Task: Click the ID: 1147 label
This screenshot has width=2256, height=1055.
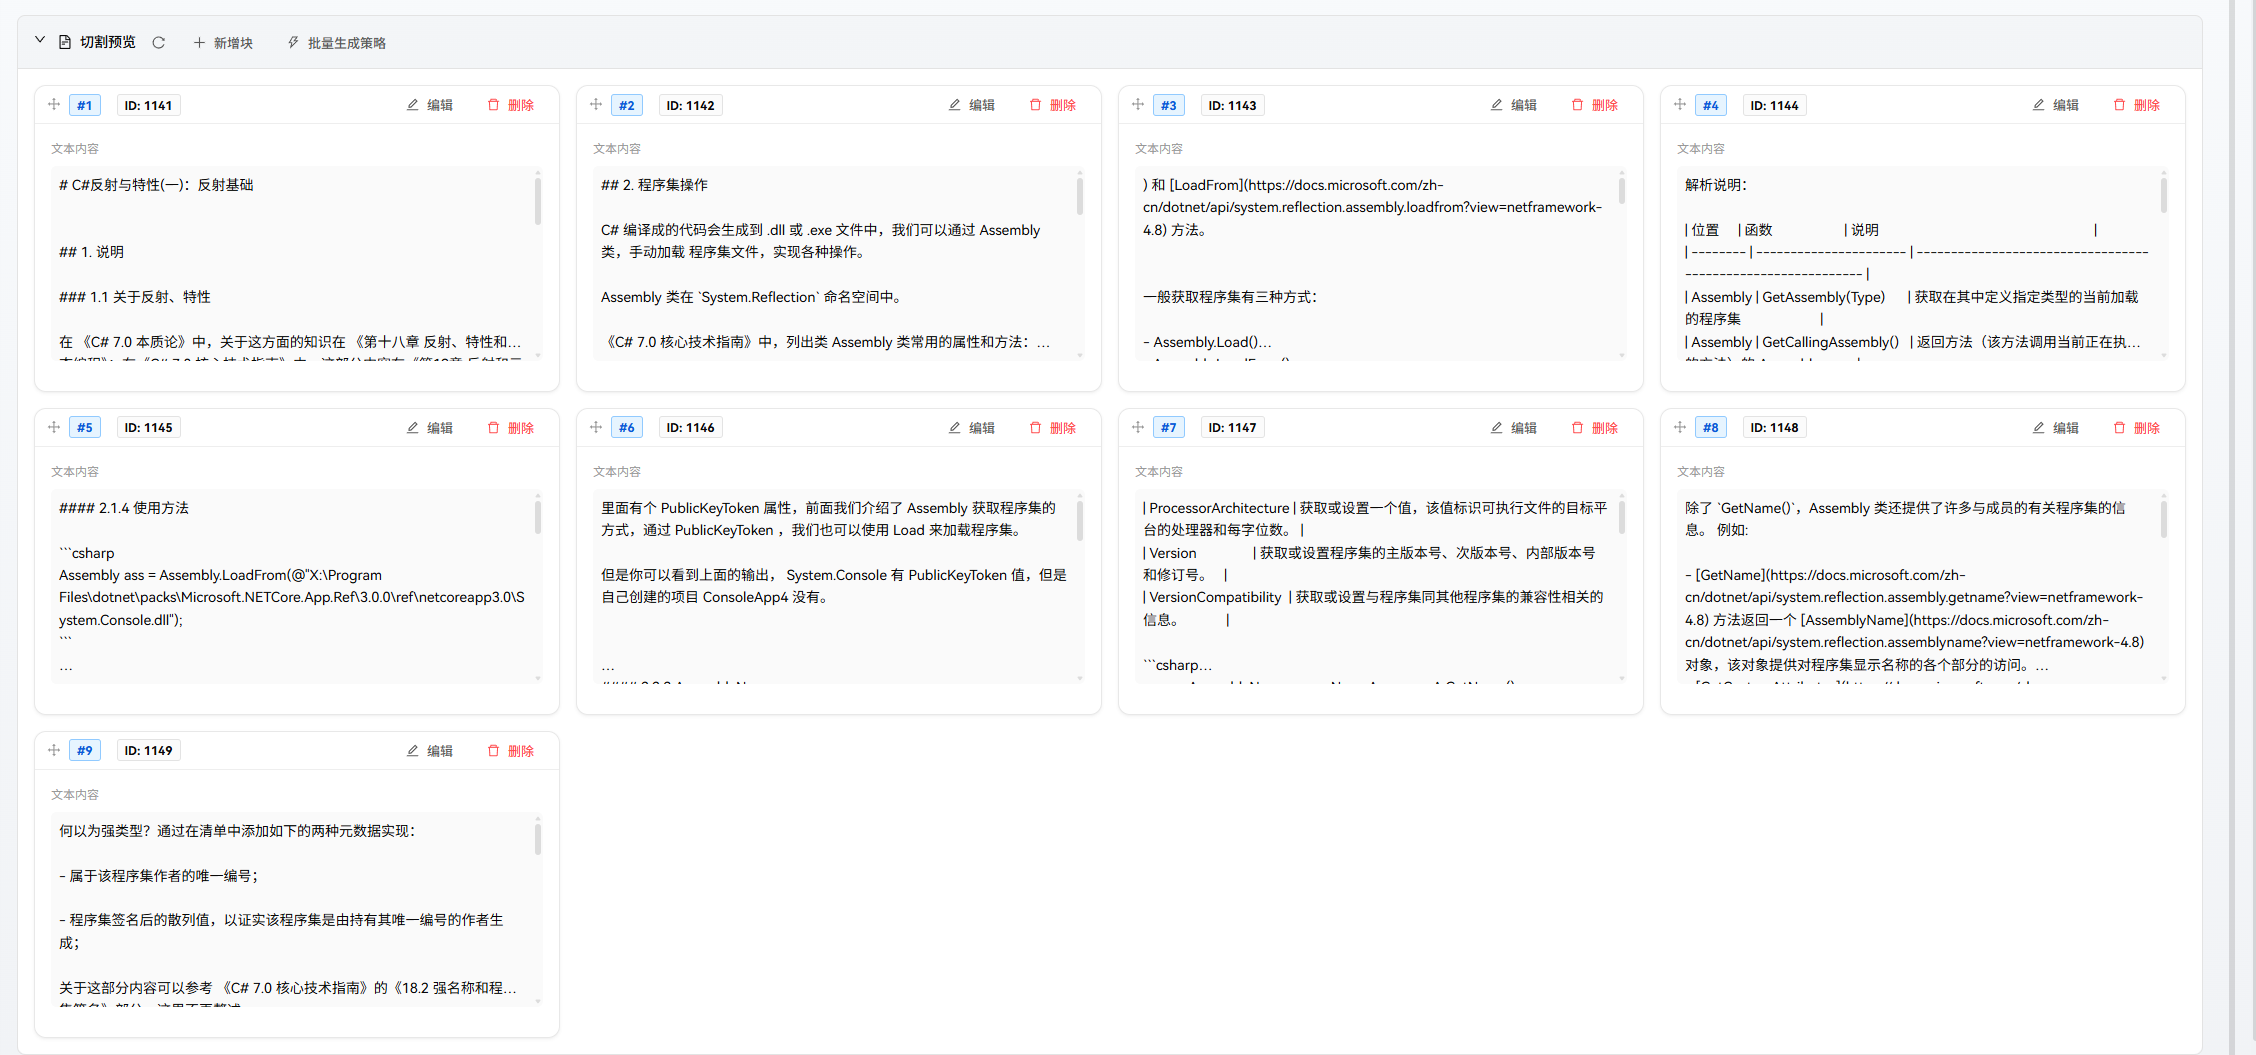Action: tap(1232, 428)
